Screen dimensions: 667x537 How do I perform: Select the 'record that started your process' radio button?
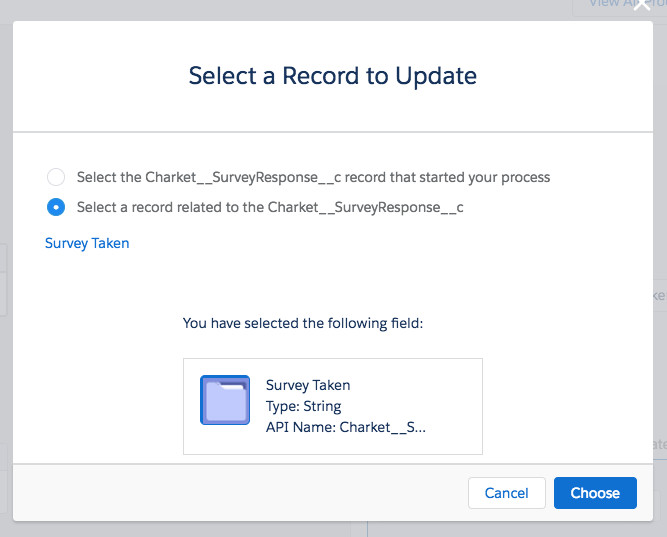(x=56, y=177)
